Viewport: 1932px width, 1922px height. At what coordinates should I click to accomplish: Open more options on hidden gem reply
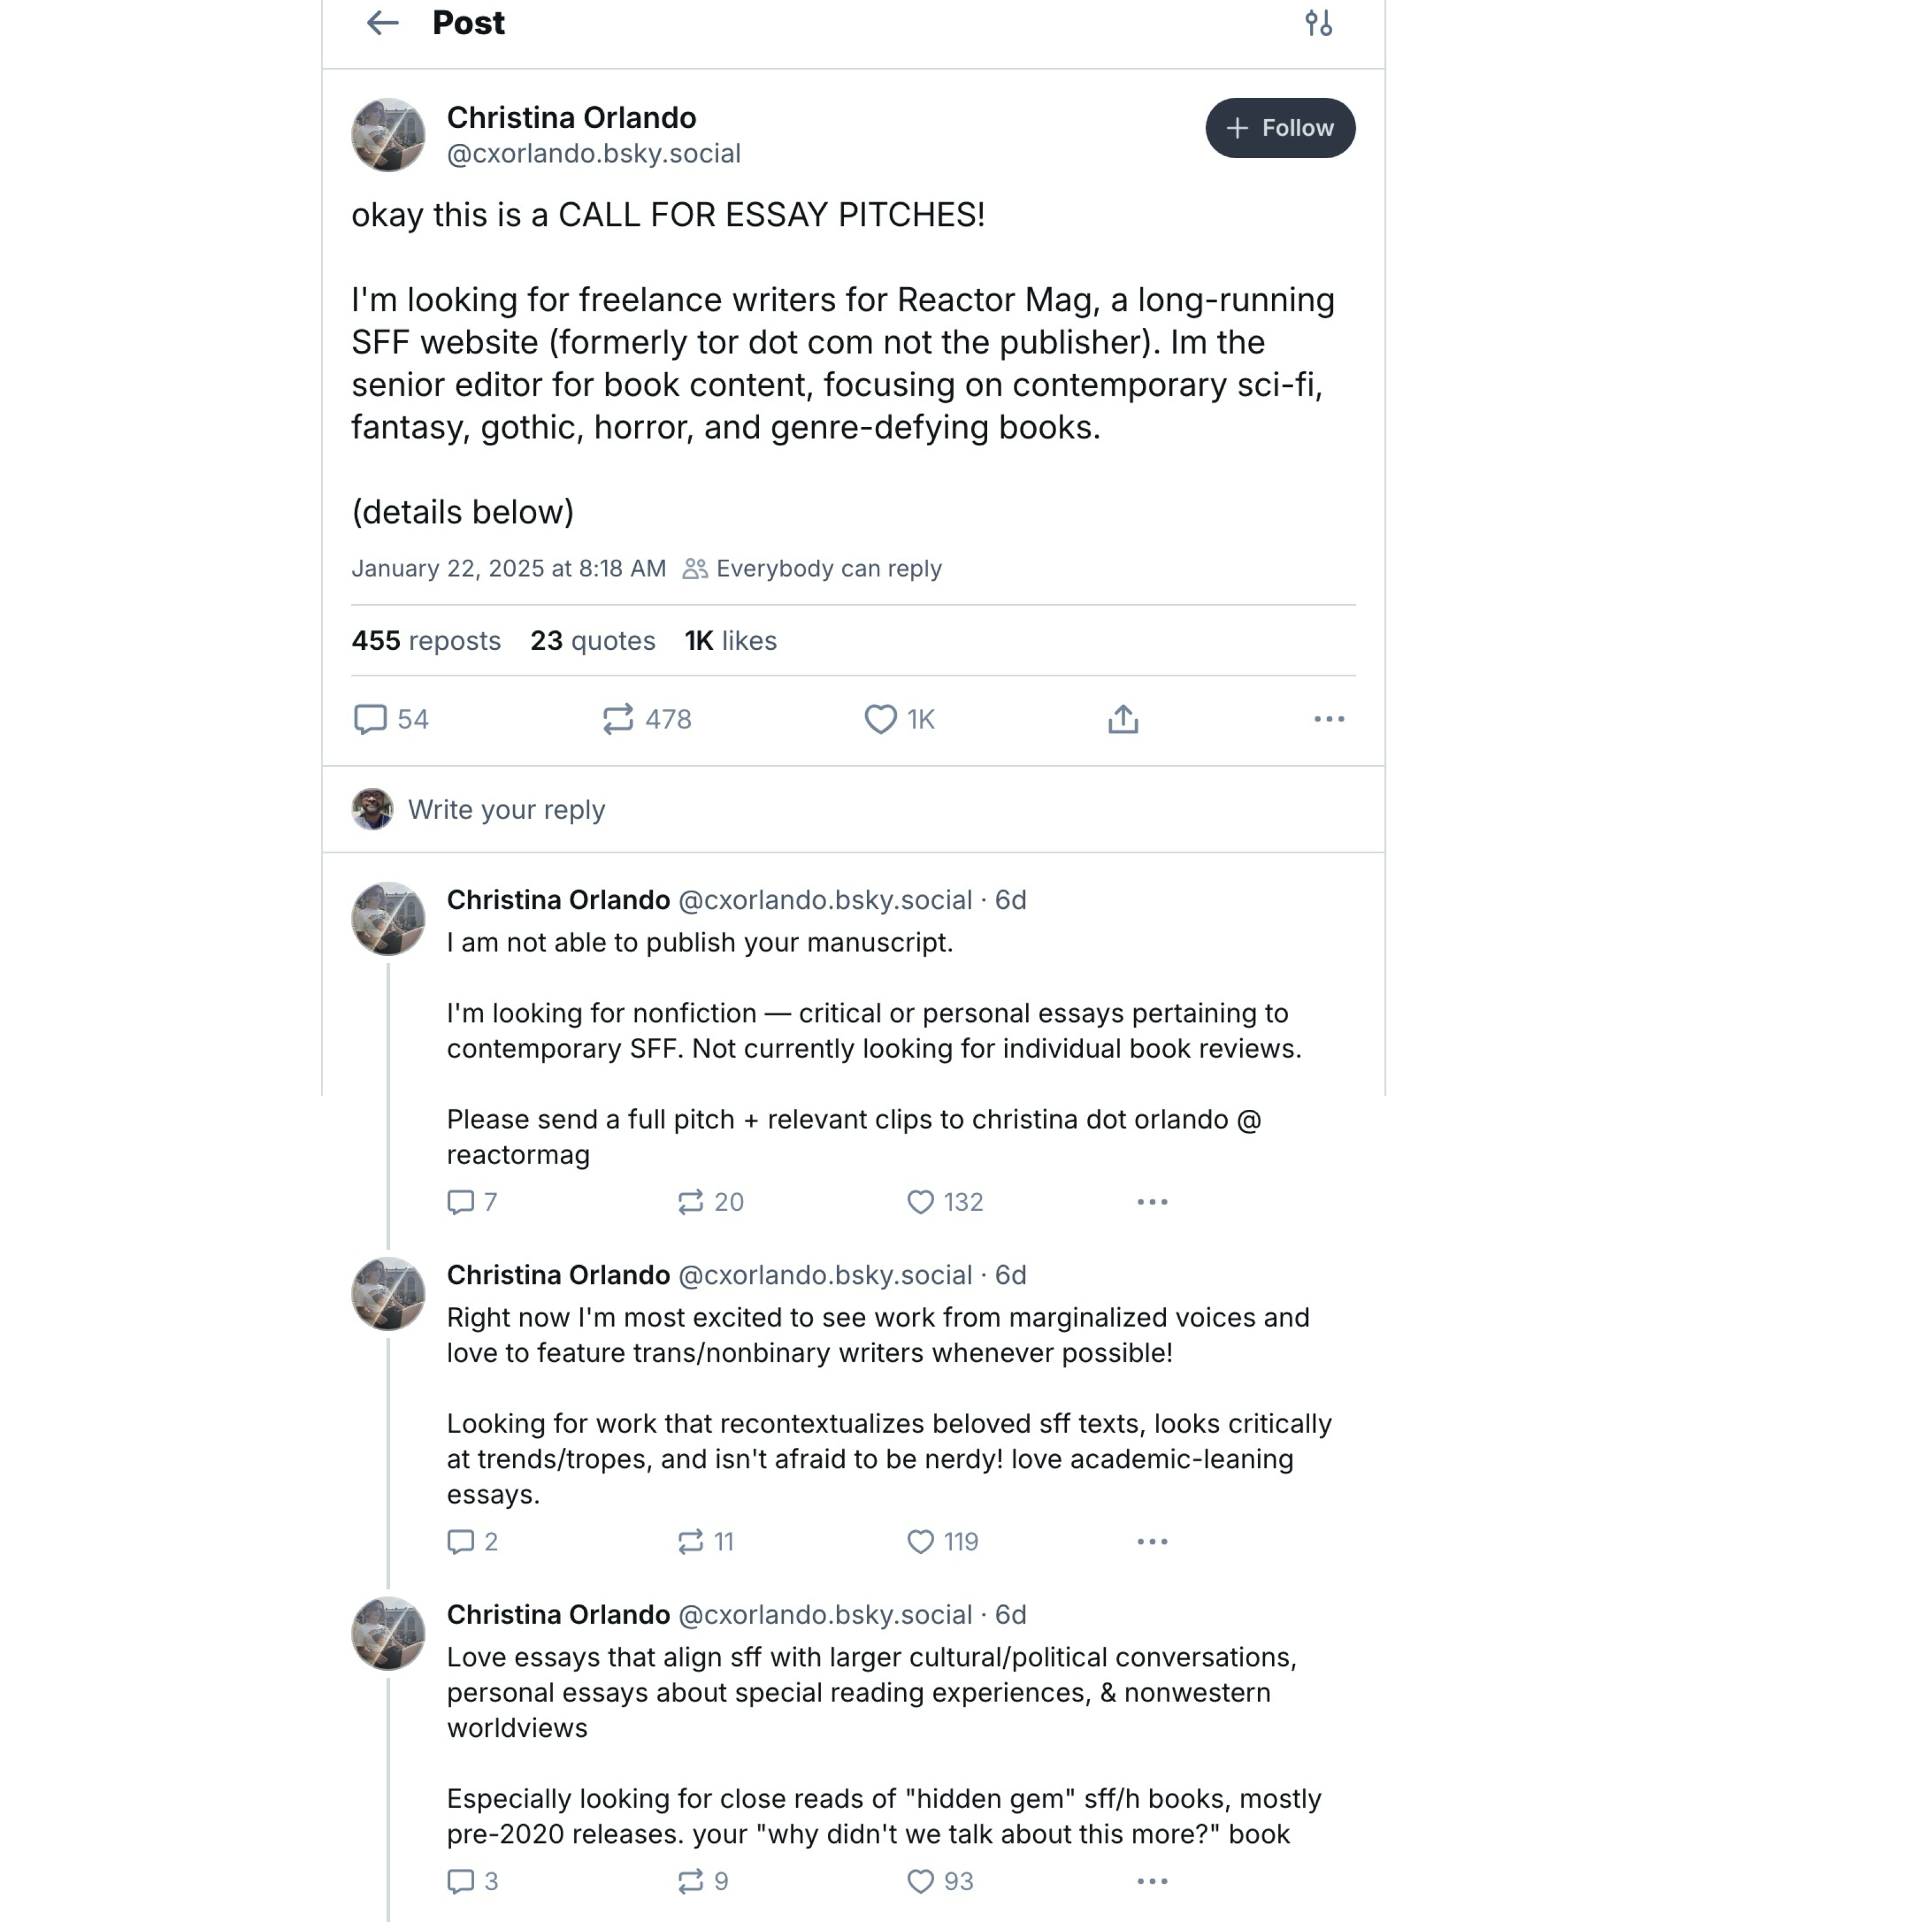point(1152,1882)
